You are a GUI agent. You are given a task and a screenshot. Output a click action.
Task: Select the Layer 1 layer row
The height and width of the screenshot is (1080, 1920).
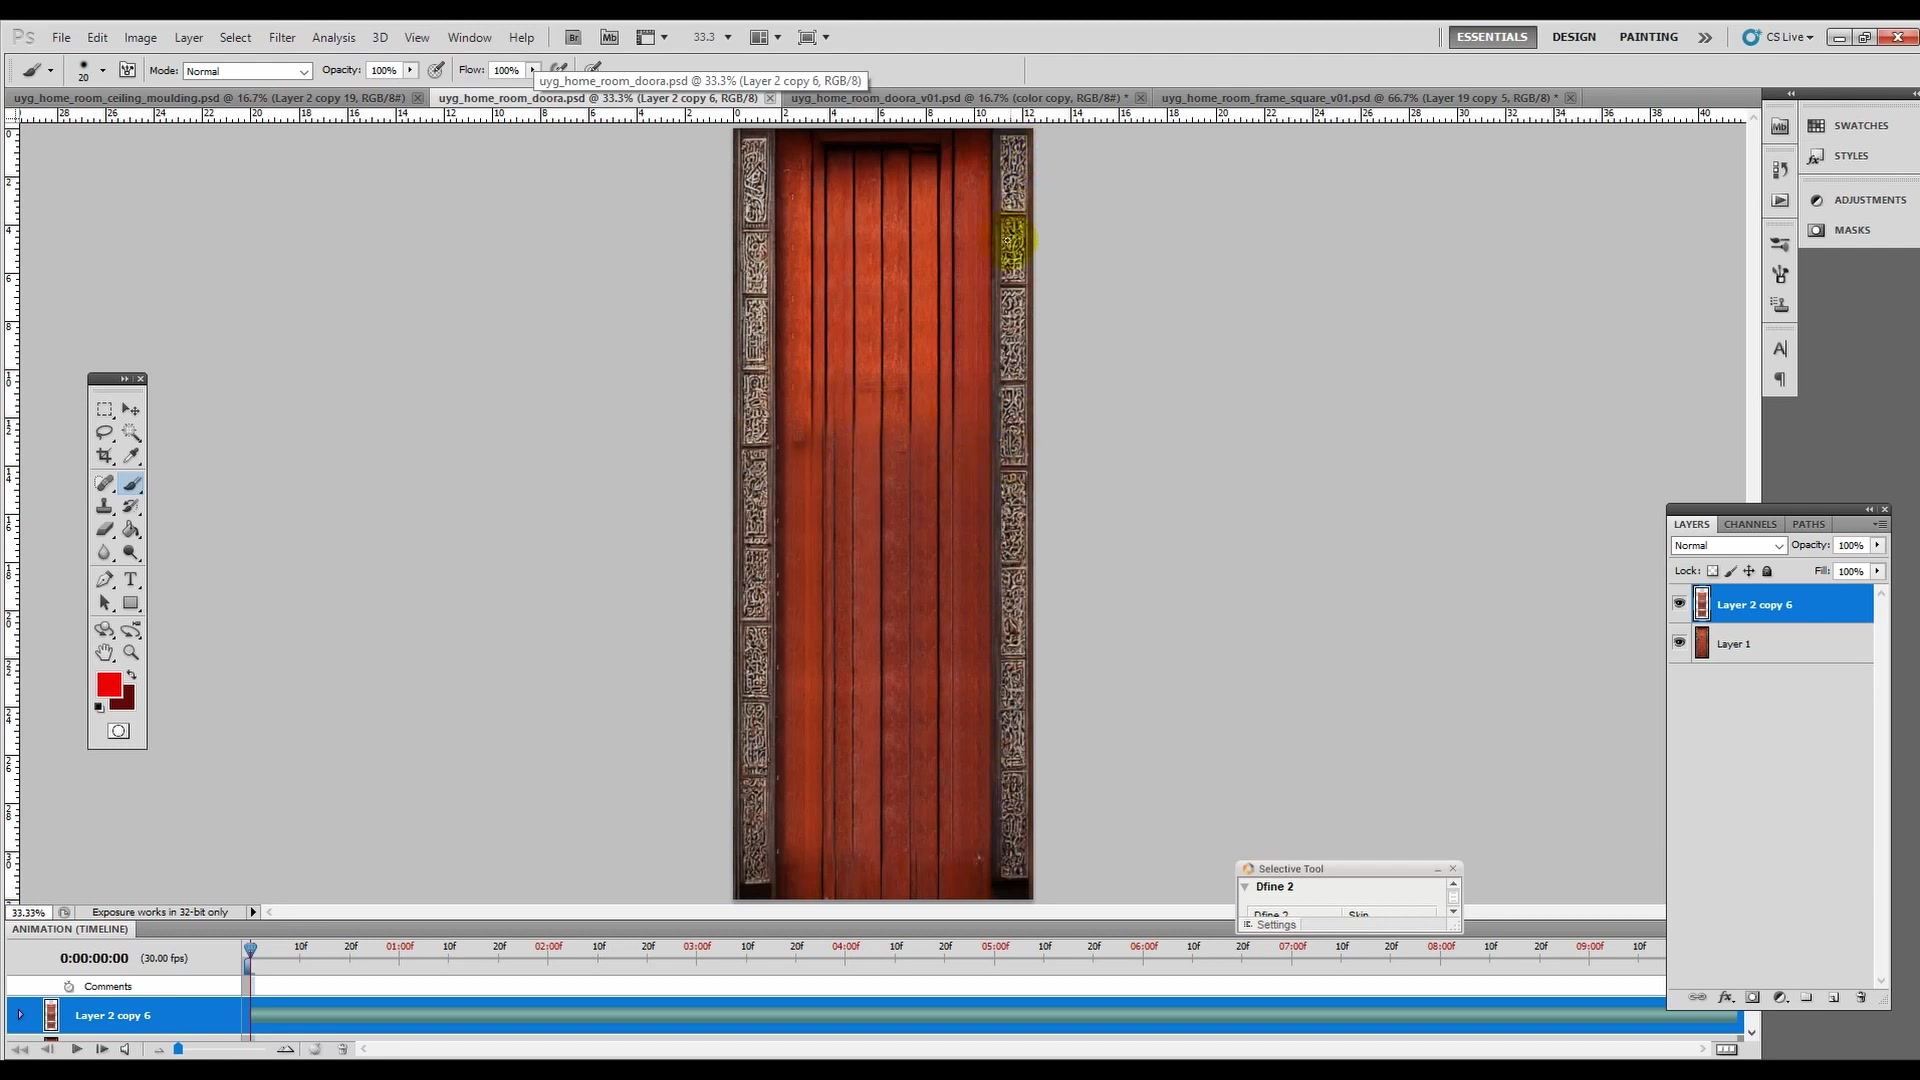[x=1771, y=644]
